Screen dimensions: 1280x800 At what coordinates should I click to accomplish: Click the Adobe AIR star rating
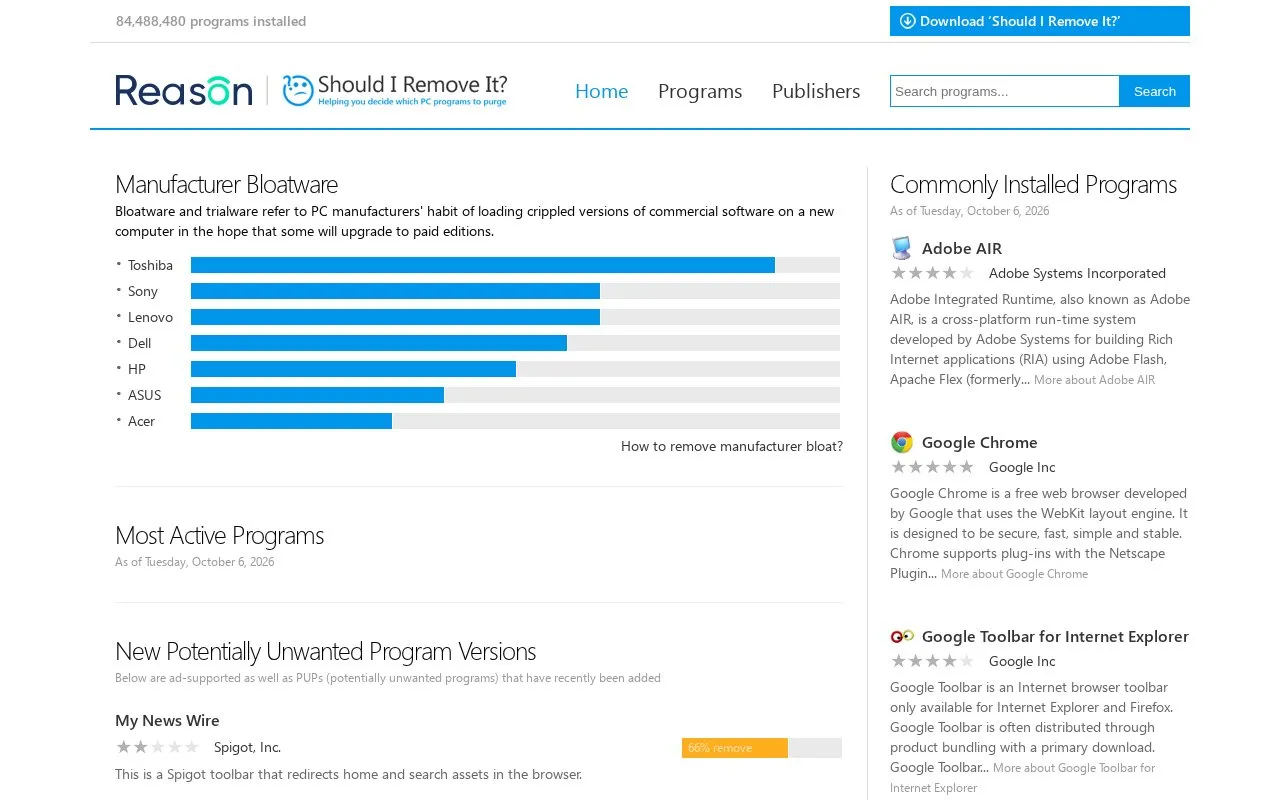pyautogui.click(x=932, y=273)
